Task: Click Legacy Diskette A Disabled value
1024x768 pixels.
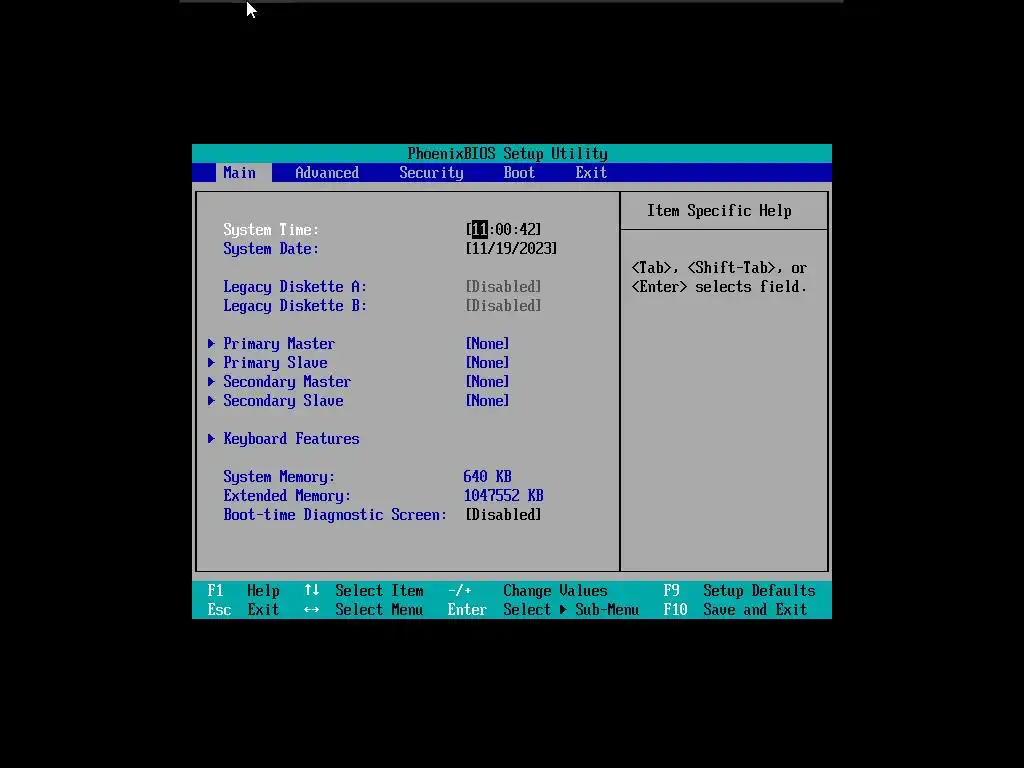Action: (503, 286)
